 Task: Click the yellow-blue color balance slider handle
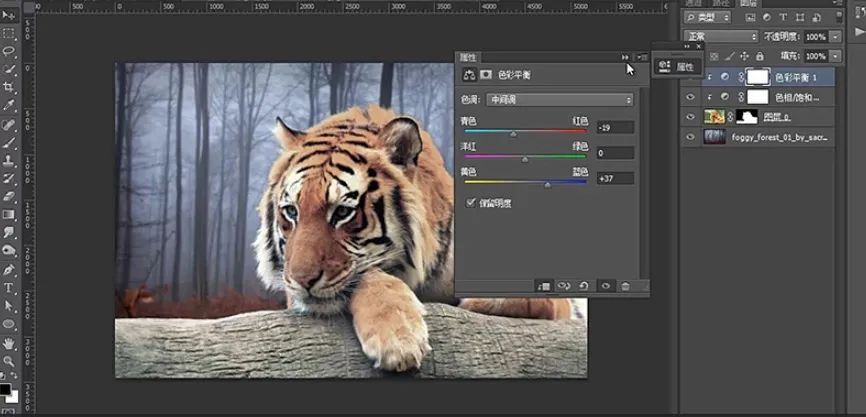coord(547,185)
